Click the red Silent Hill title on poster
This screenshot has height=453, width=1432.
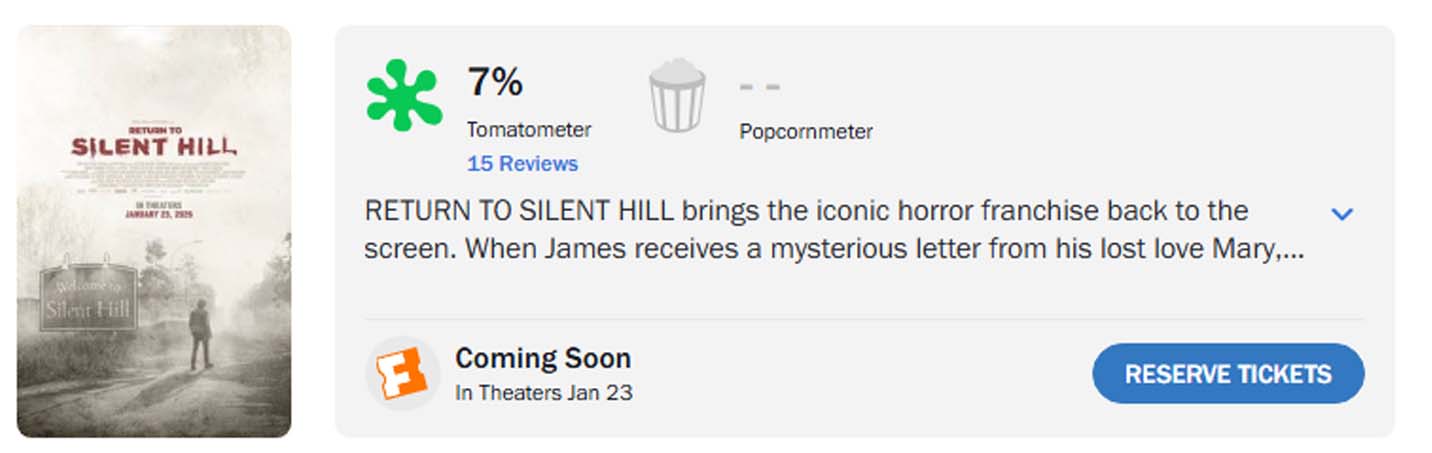[x=154, y=146]
